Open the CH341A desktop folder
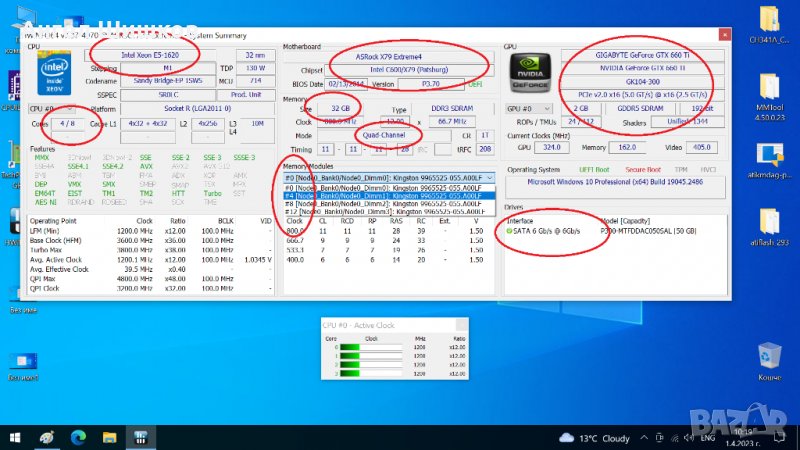The image size is (800, 450). click(x=770, y=20)
